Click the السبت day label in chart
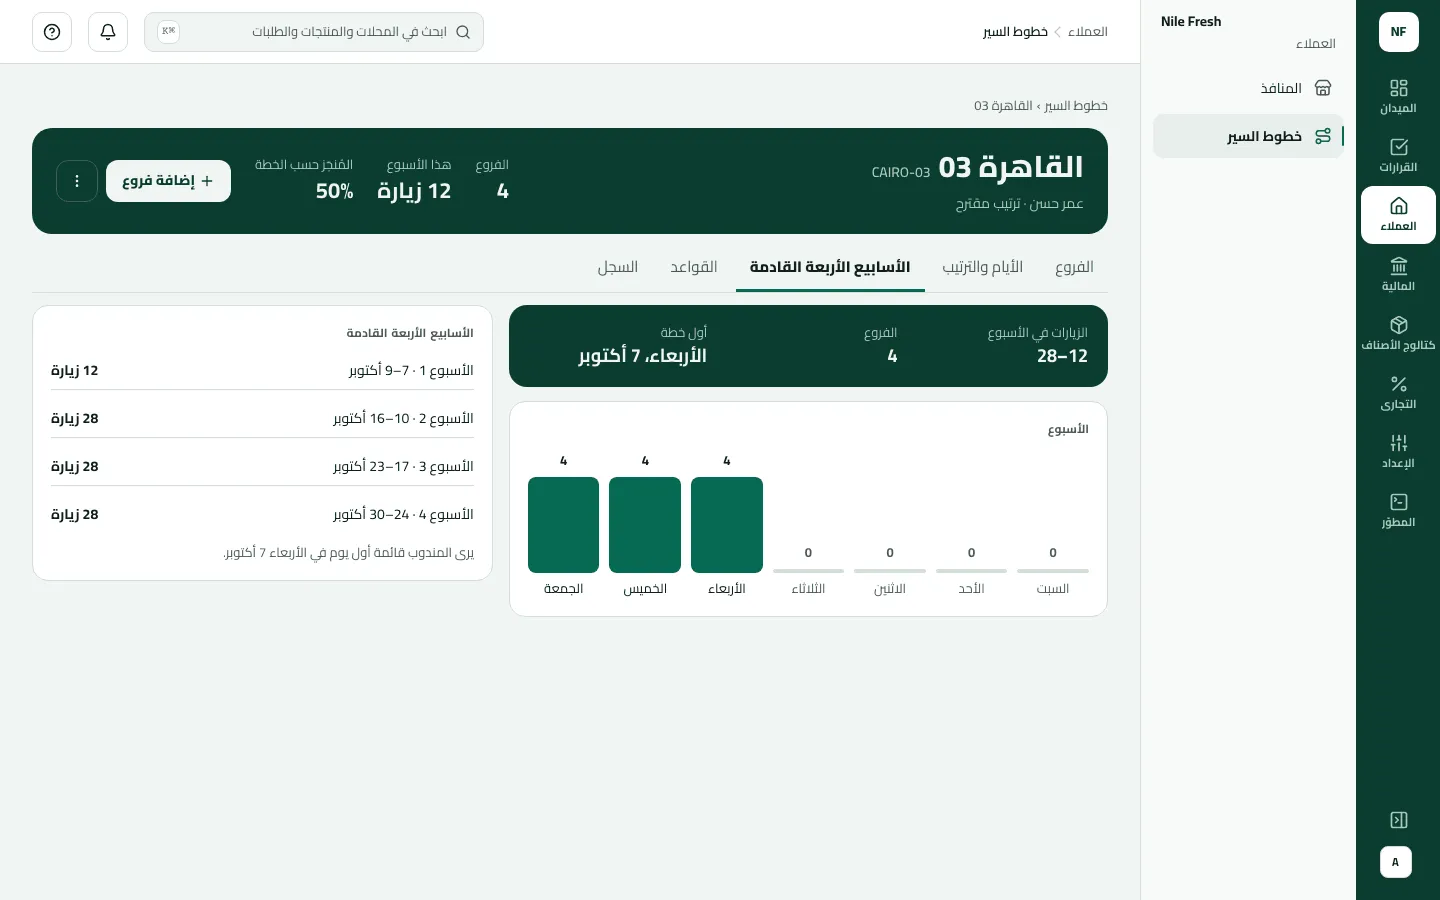1440x900 pixels. (x=1053, y=589)
